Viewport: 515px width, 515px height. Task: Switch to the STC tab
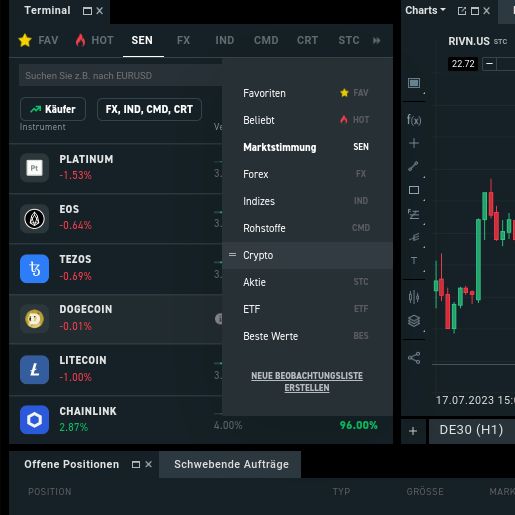pyautogui.click(x=349, y=40)
